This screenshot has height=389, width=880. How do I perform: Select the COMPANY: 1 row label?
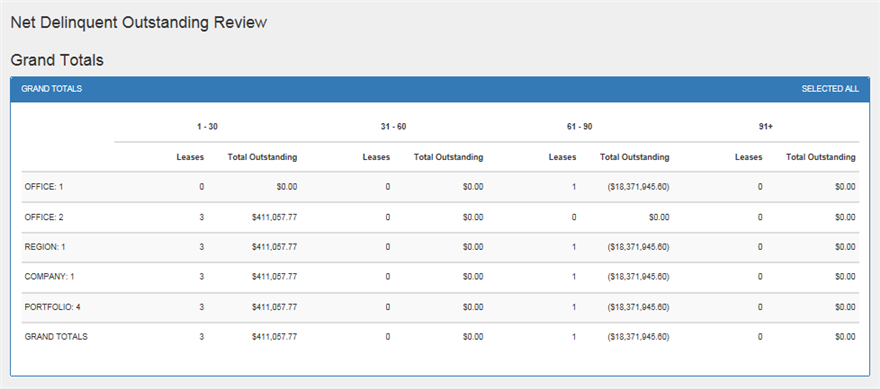pyautogui.click(x=49, y=277)
